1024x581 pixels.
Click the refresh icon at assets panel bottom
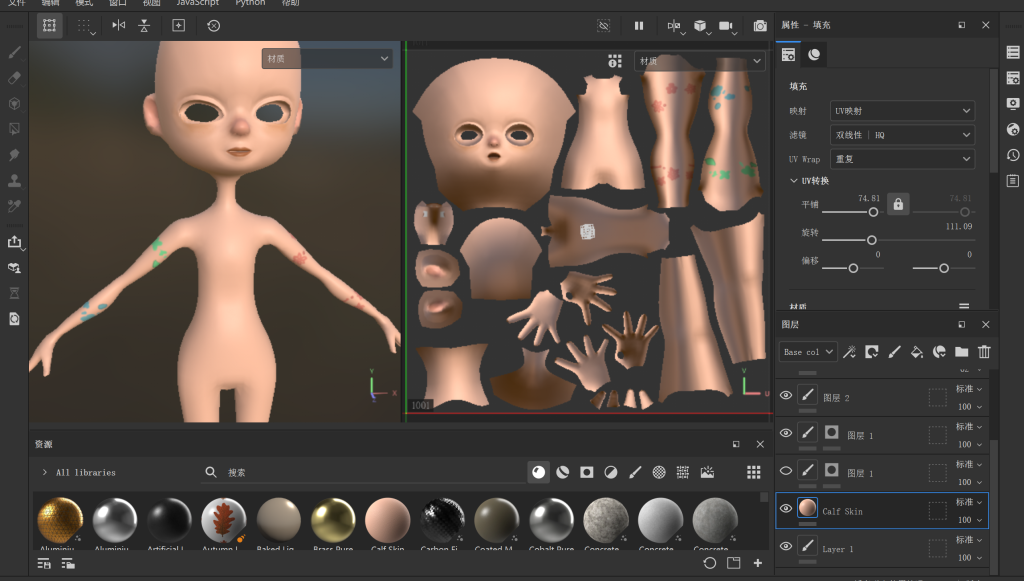point(710,563)
